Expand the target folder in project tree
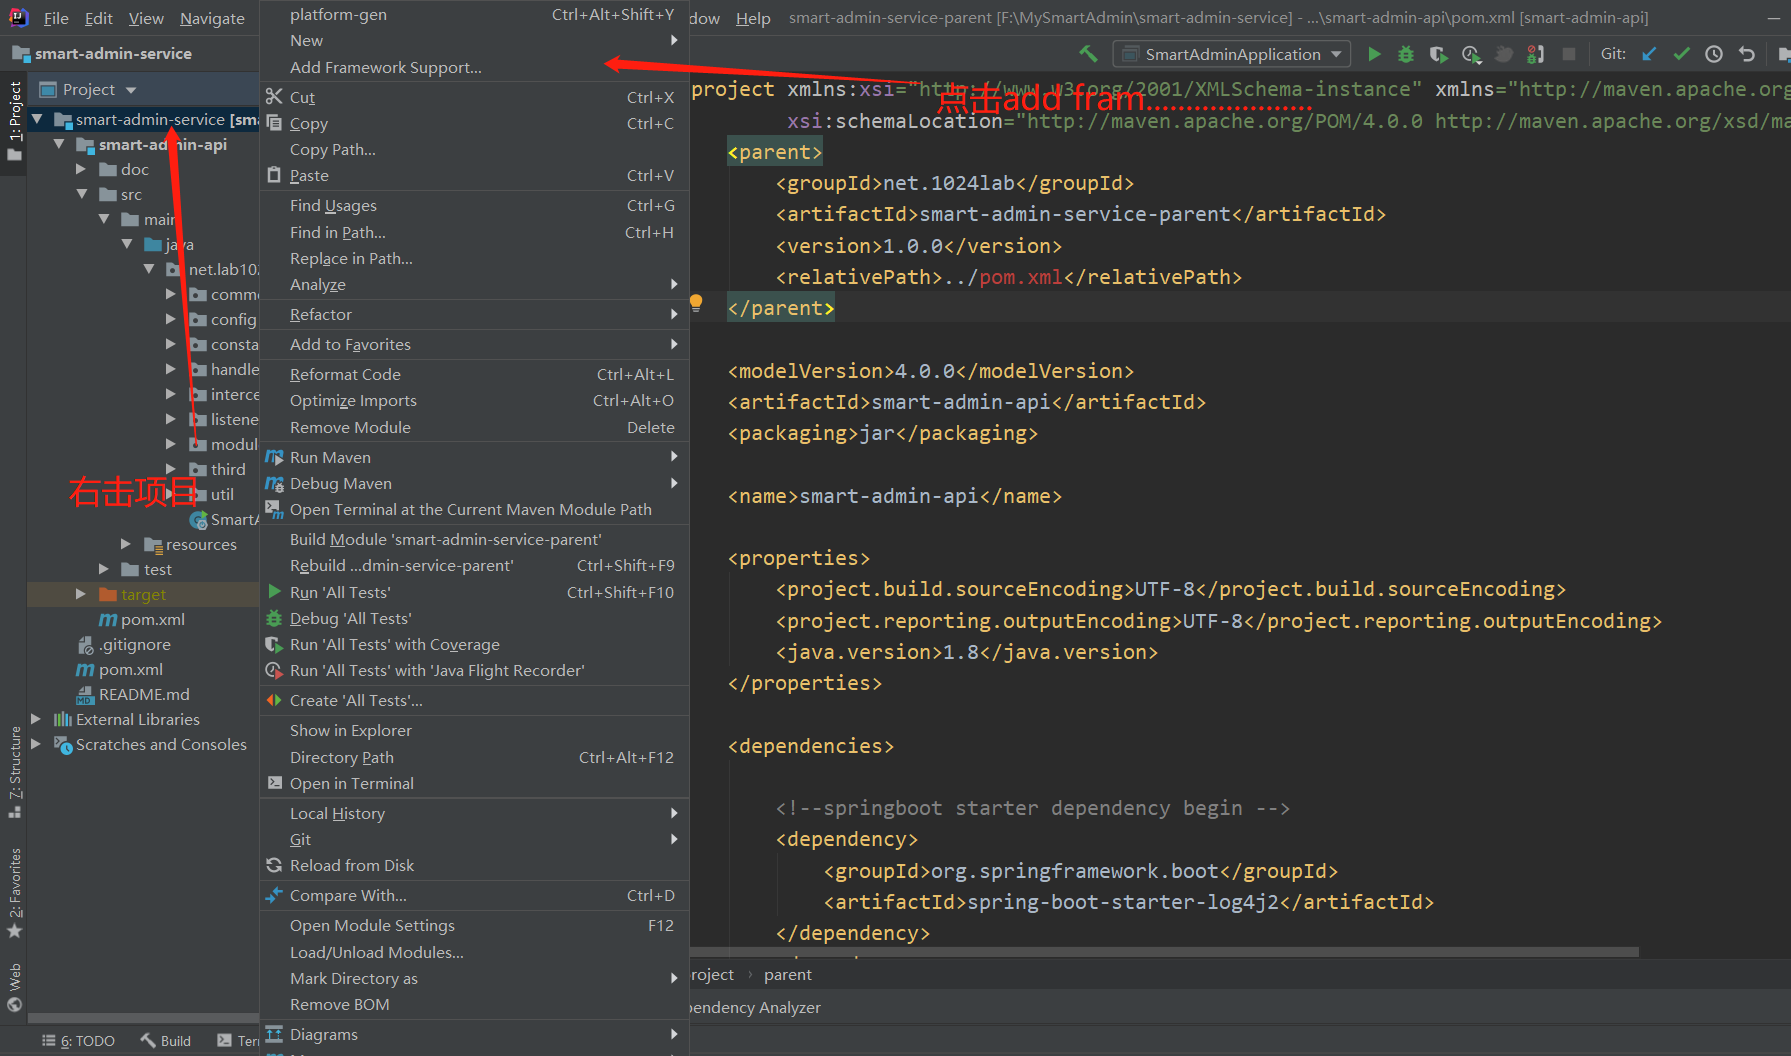Viewport: 1791px width, 1056px height. tap(81, 594)
